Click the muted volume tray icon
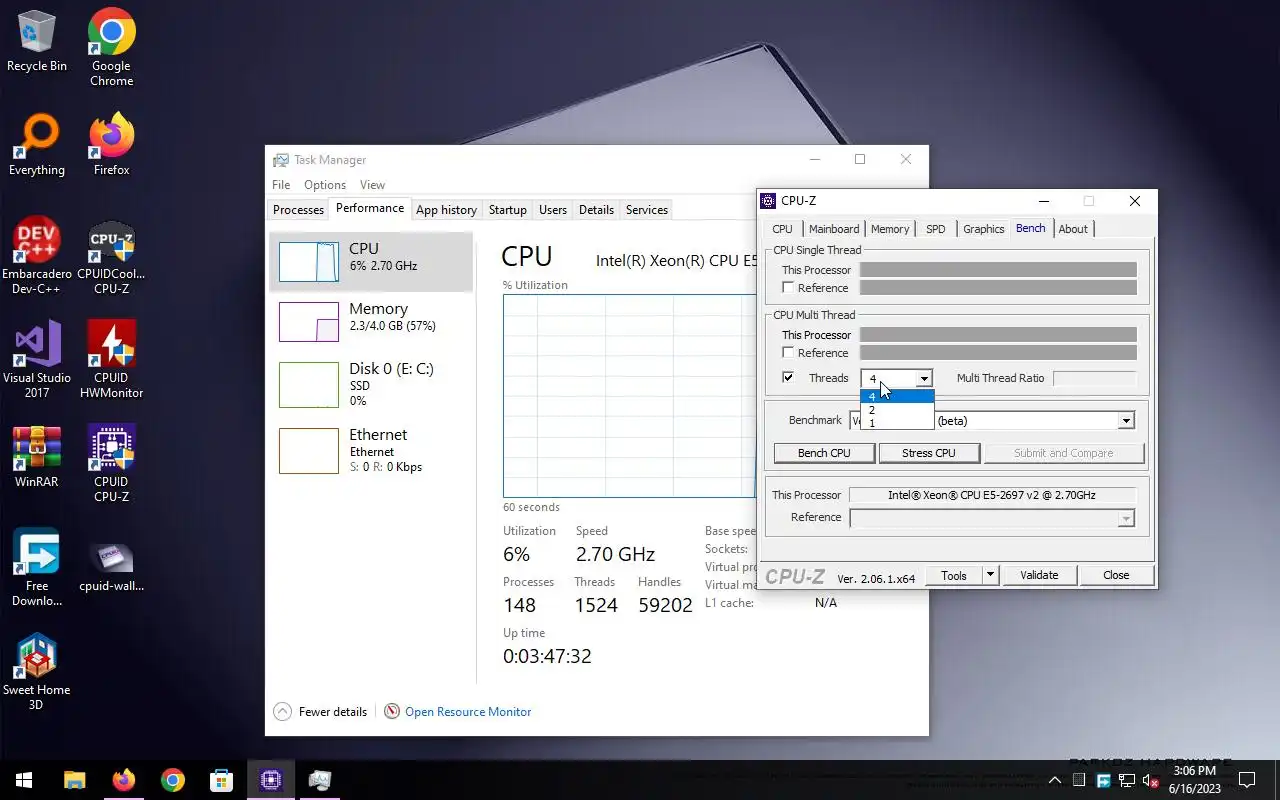Image resolution: width=1280 pixels, height=800 pixels. tap(1150, 781)
